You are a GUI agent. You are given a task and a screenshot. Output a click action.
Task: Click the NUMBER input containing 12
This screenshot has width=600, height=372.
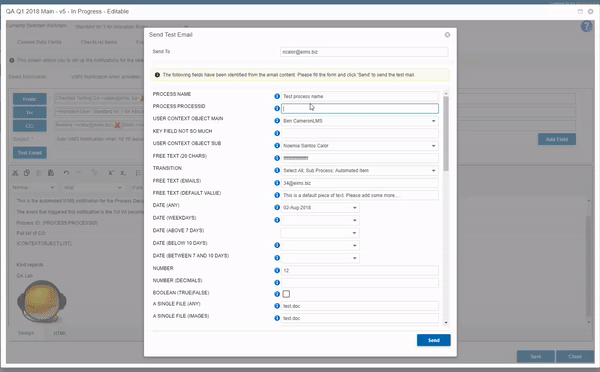[360, 271]
